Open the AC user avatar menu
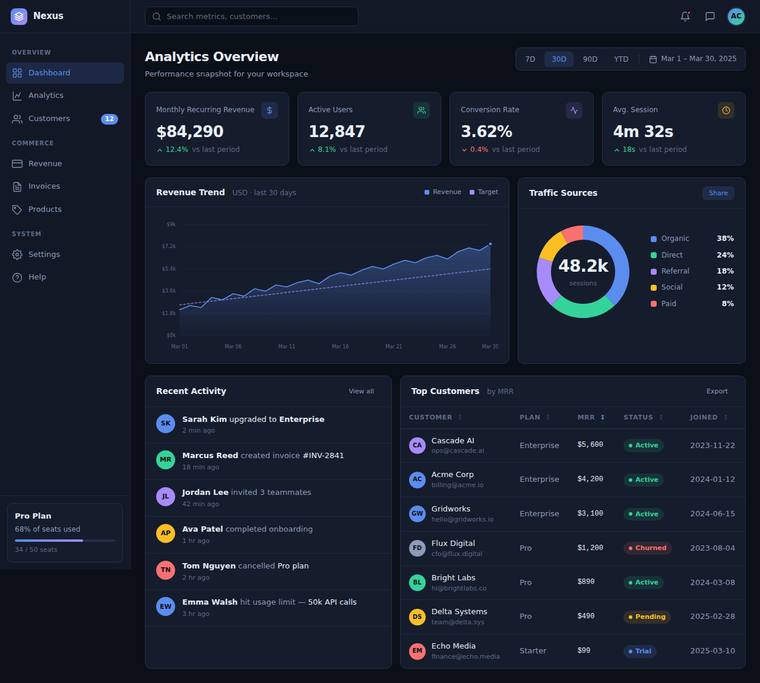The width and height of the screenshot is (760, 683). pos(736,16)
